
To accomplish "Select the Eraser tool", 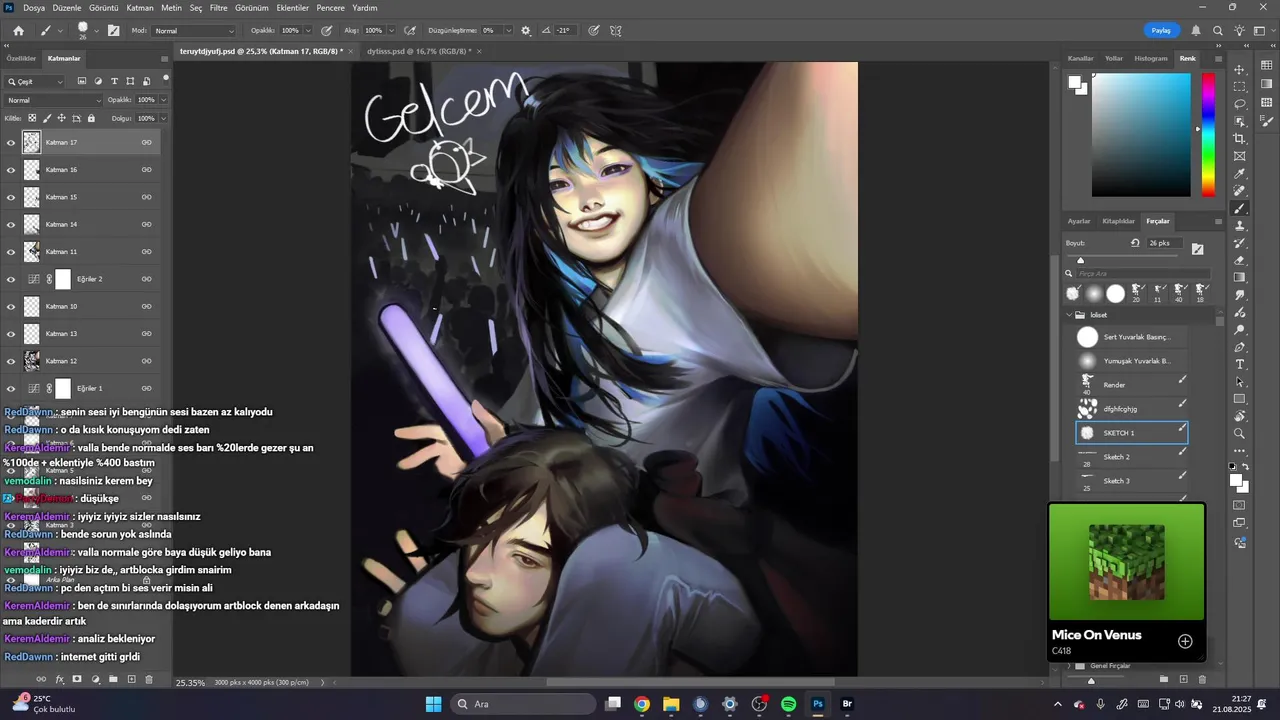I will pos(1240,261).
